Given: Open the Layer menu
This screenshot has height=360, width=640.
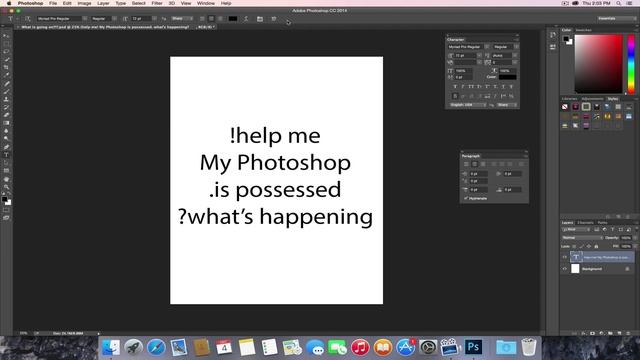Looking at the screenshot, I should pyautogui.click(x=103, y=3).
